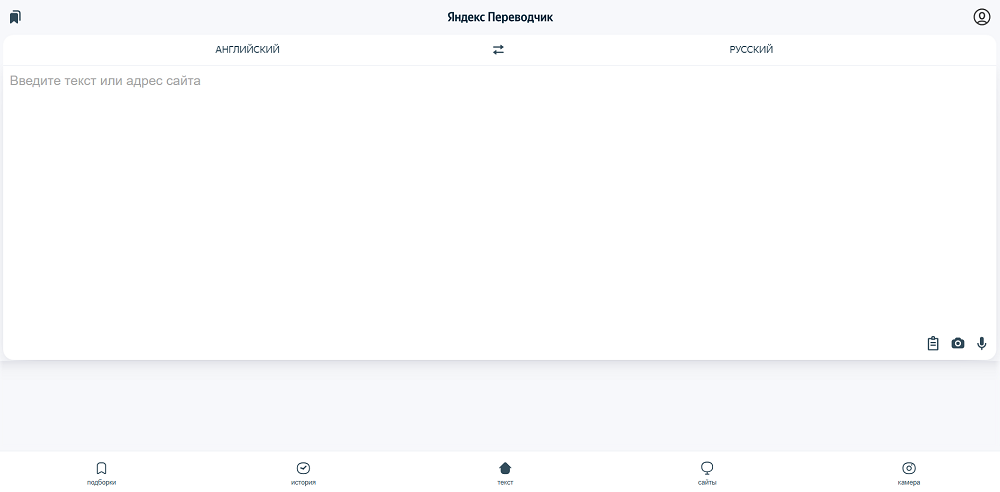
Task: Click the bookmark icon above 'подборки'
Action: pyautogui.click(x=101, y=468)
